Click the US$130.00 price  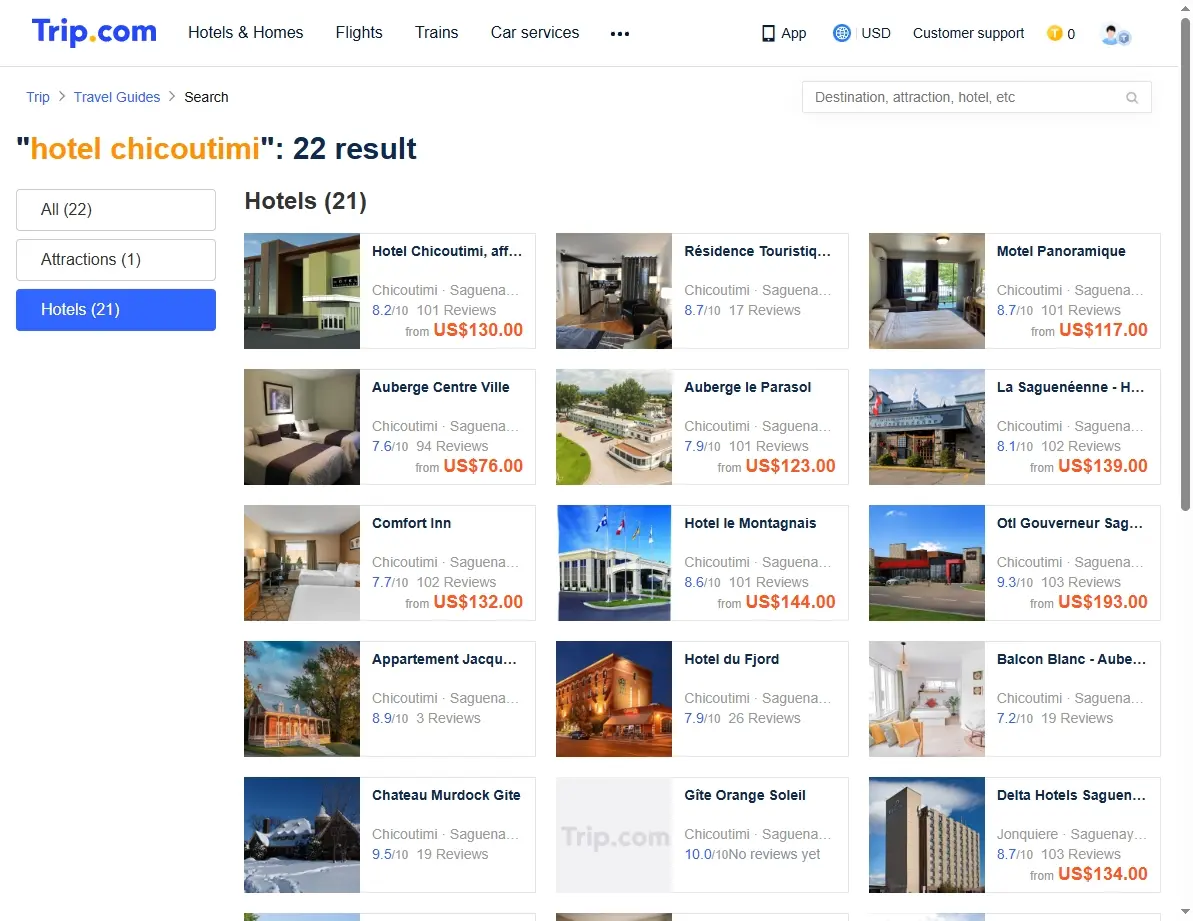(x=478, y=330)
